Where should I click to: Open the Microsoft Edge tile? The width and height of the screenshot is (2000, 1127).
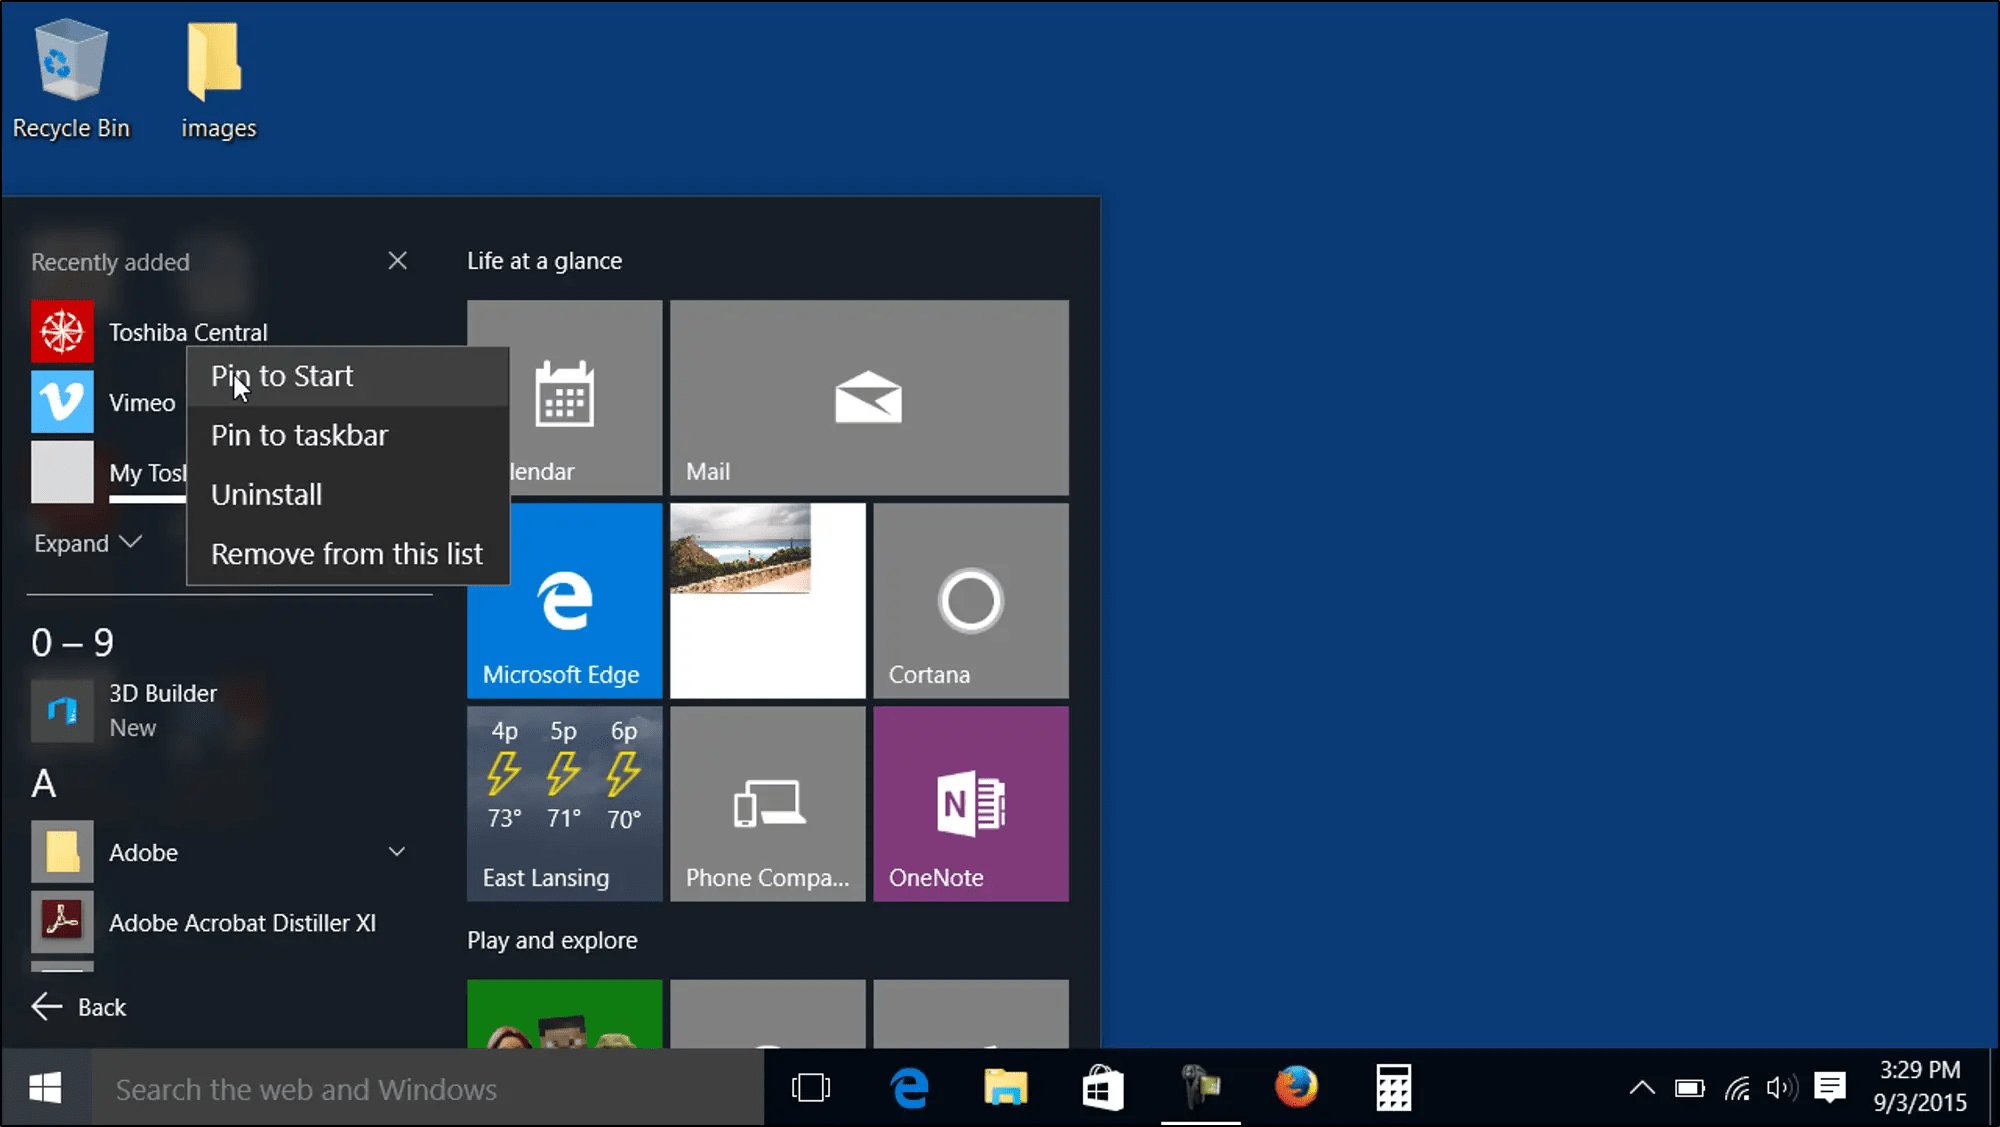[x=564, y=600]
